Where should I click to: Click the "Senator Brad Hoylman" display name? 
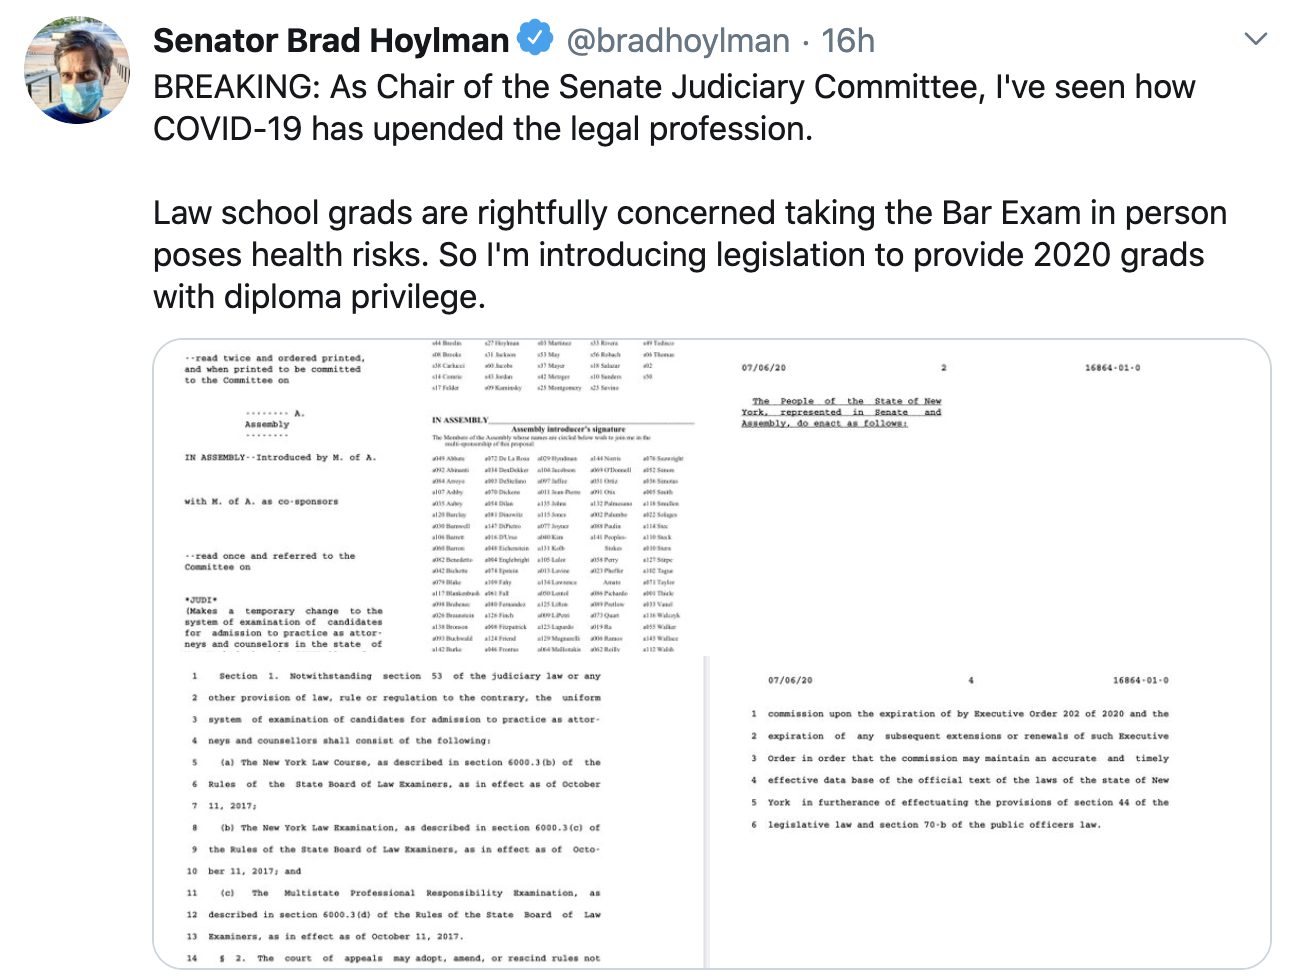[331, 41]
